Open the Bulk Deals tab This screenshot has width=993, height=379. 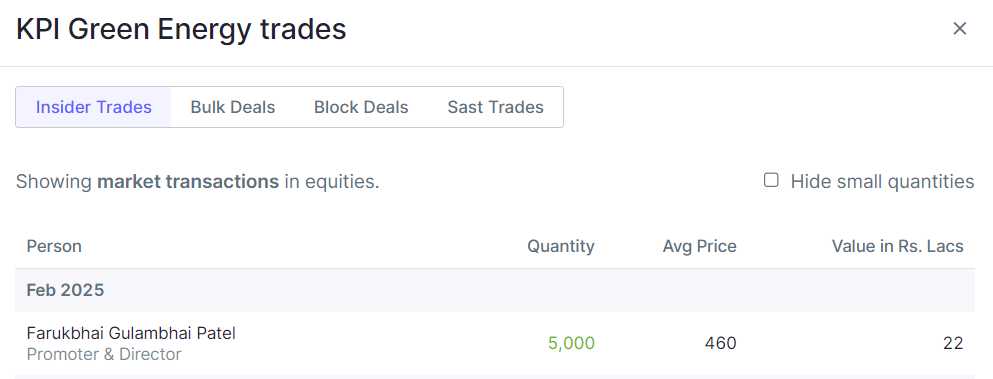(x=233, y=107)
